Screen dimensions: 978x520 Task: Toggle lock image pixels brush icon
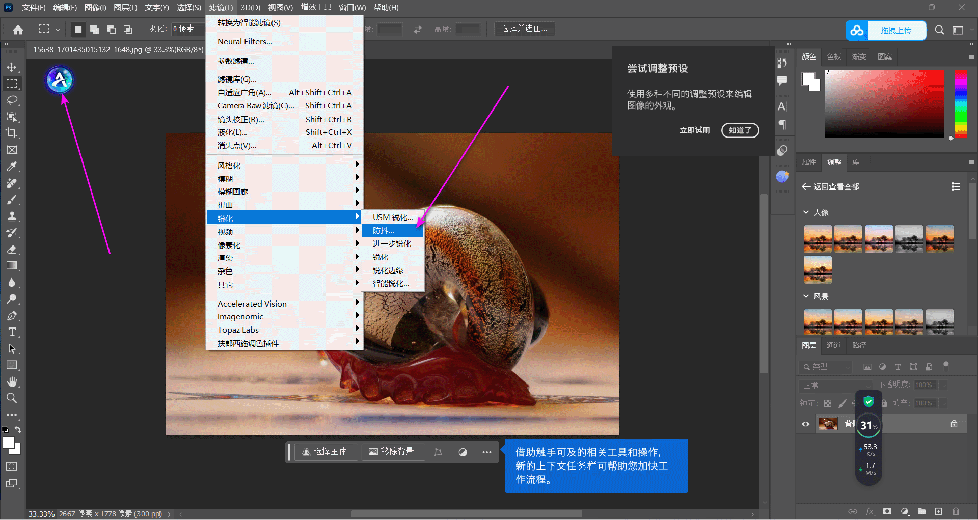click(843, 403)
